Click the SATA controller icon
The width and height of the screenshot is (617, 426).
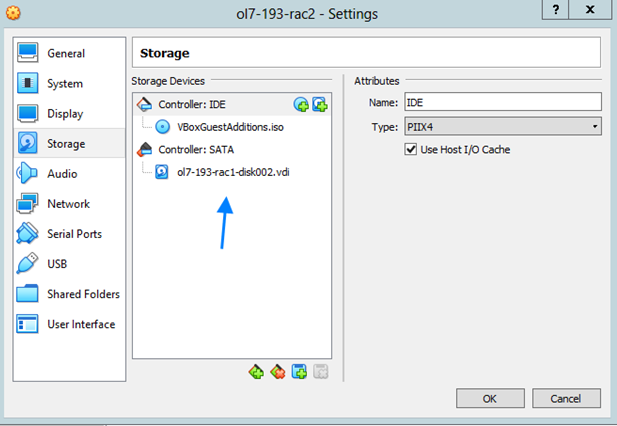click(144, 149)
